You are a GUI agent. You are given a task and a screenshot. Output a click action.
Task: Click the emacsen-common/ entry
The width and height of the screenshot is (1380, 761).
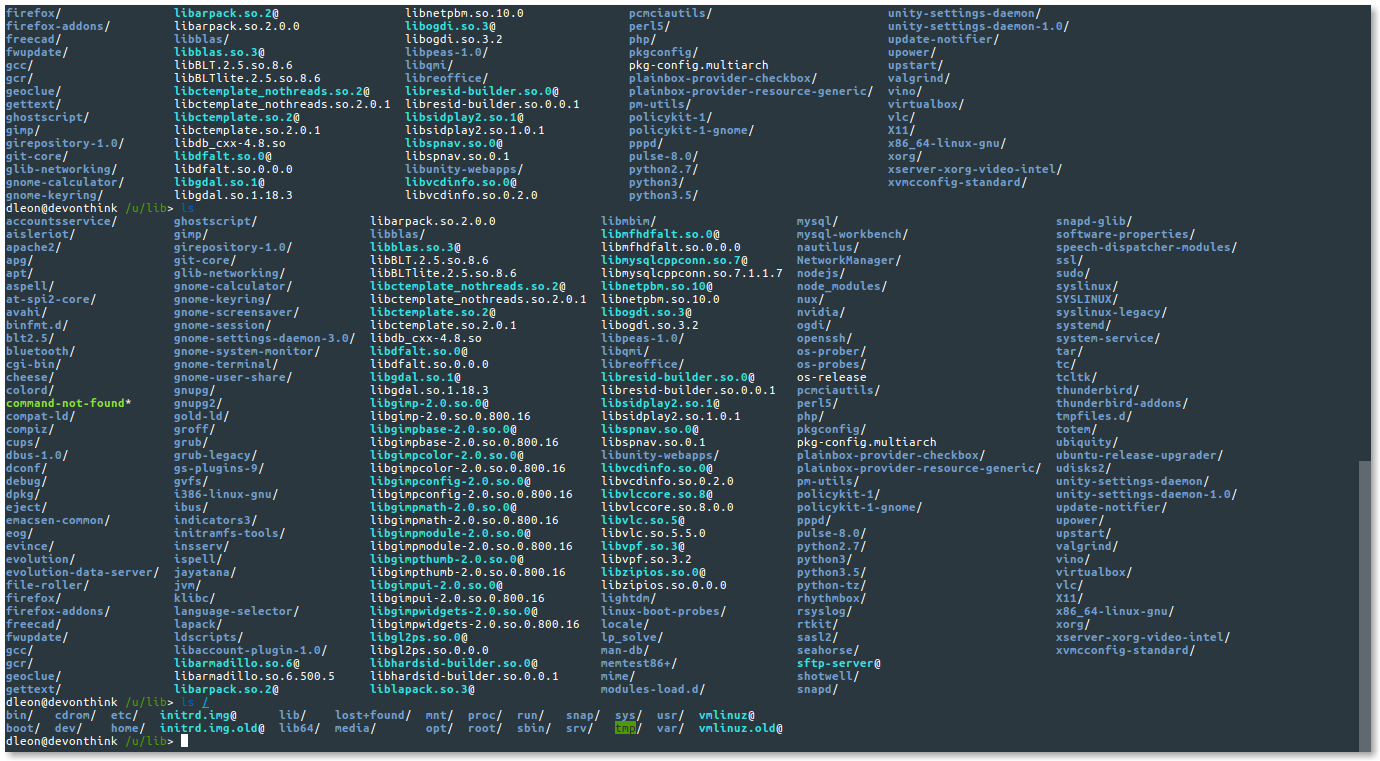click(x=59, y=520)
